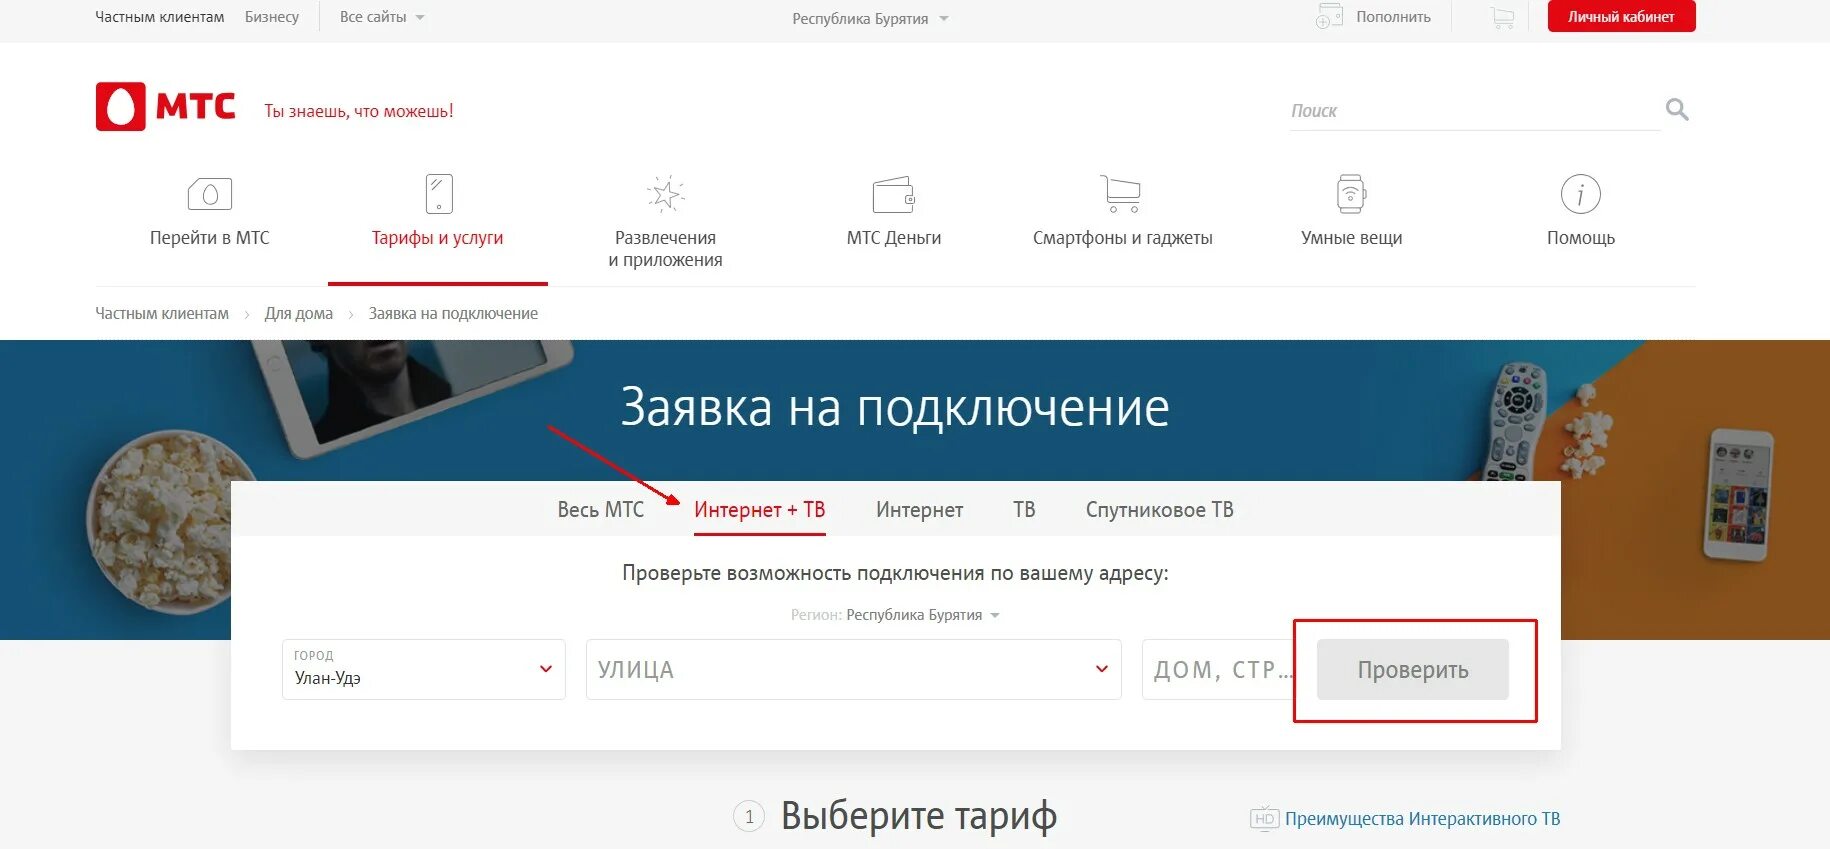Click the SIM card icon above Перейти в МТС
Image resolution: width=1830 pixels, height=849 pixels.
point(210,194)
